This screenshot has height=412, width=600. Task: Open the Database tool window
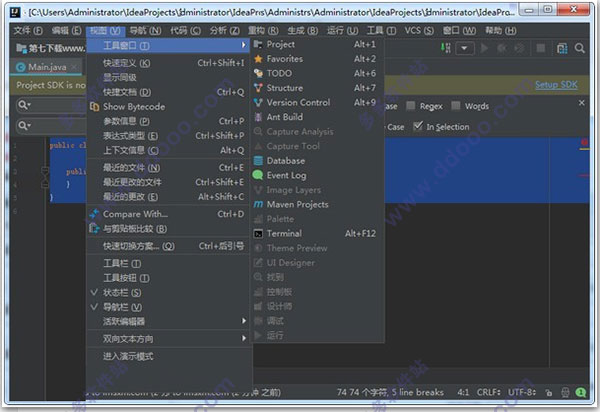click(317, 161)
